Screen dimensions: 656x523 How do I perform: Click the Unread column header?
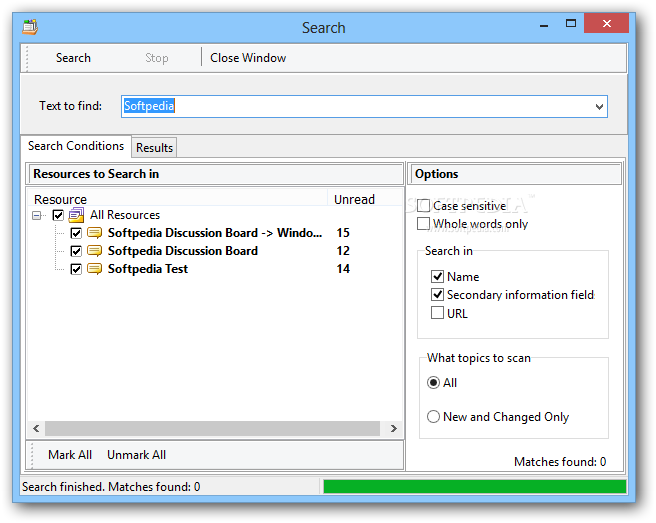tap(364, 199)
